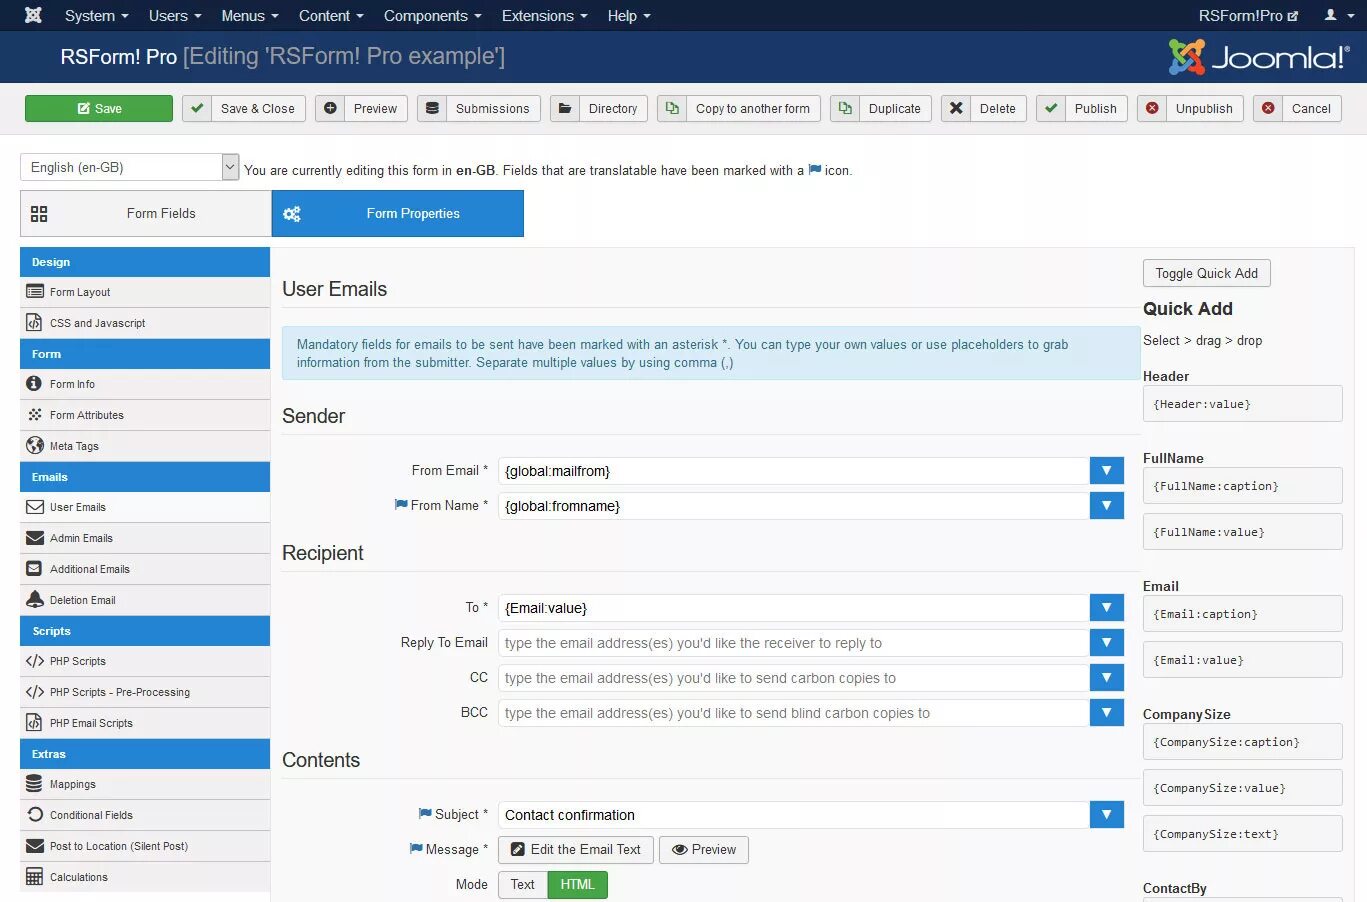Viewport: 1367px width, 902px height.
Task: Open the Users menu
Action: tap(175, 15)
